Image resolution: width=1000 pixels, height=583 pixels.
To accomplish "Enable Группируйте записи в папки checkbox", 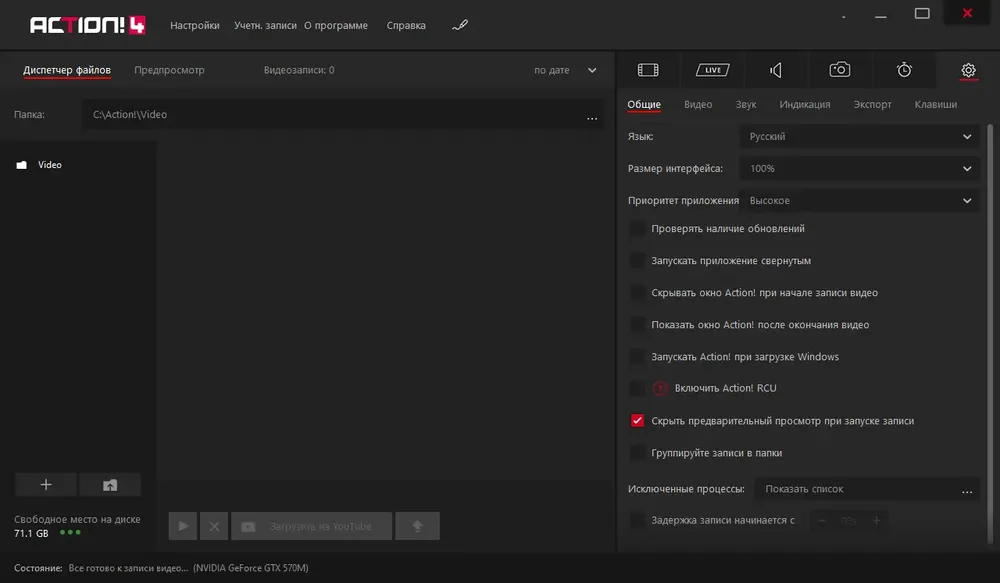I will pos(637,452).
